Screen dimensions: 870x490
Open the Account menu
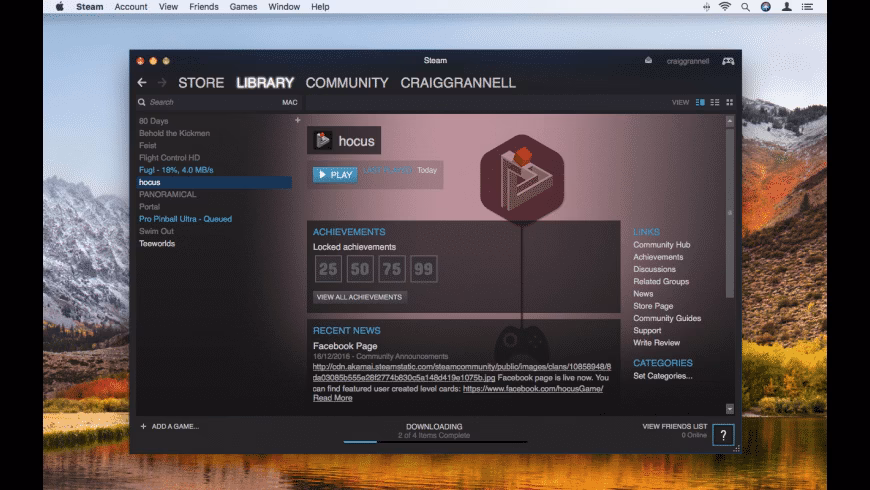coord(131,7)
